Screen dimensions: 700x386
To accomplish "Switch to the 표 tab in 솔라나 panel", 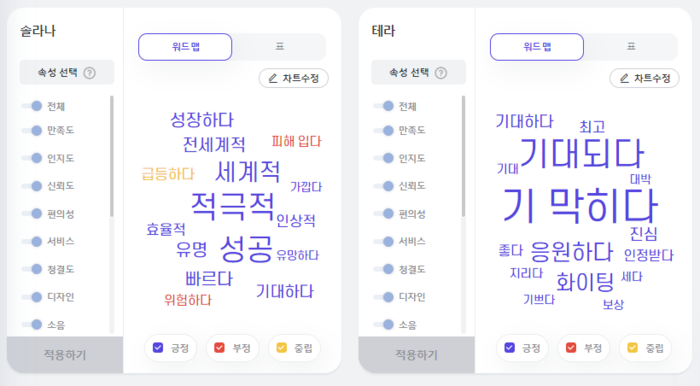I will coord(279,47).
